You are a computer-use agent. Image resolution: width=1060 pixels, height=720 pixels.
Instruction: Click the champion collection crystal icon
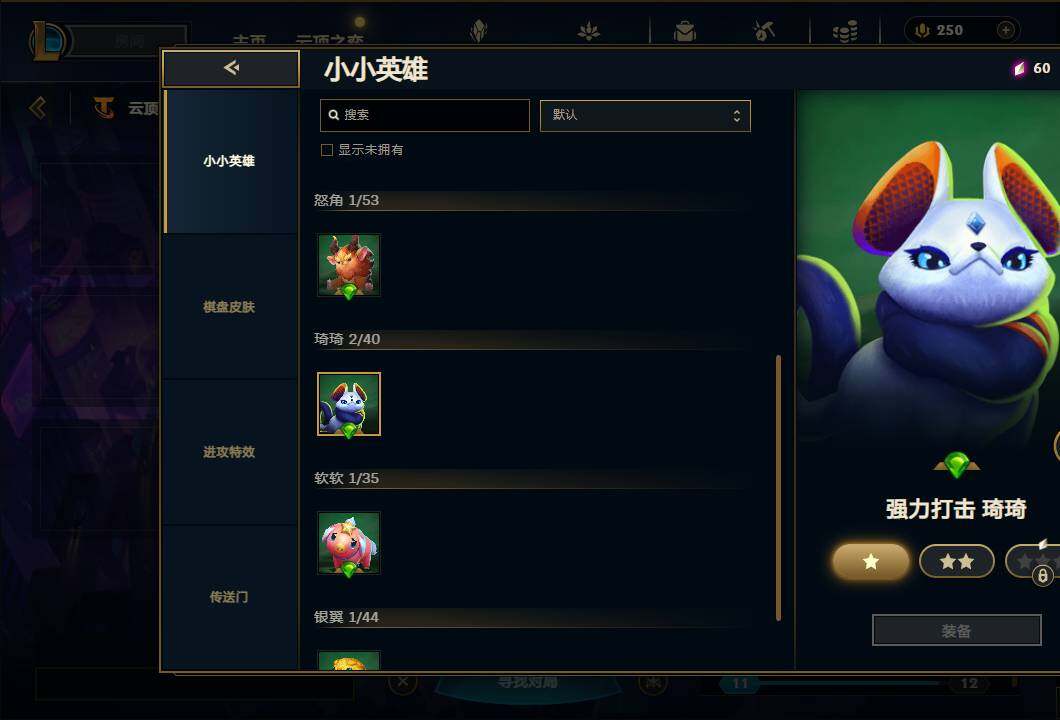tap(479, 30)
